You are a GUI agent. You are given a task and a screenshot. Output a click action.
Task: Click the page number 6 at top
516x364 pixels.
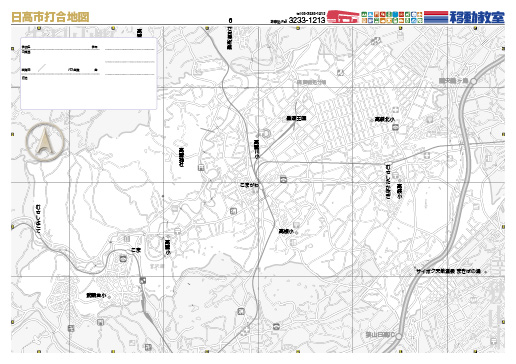(230, 21)
